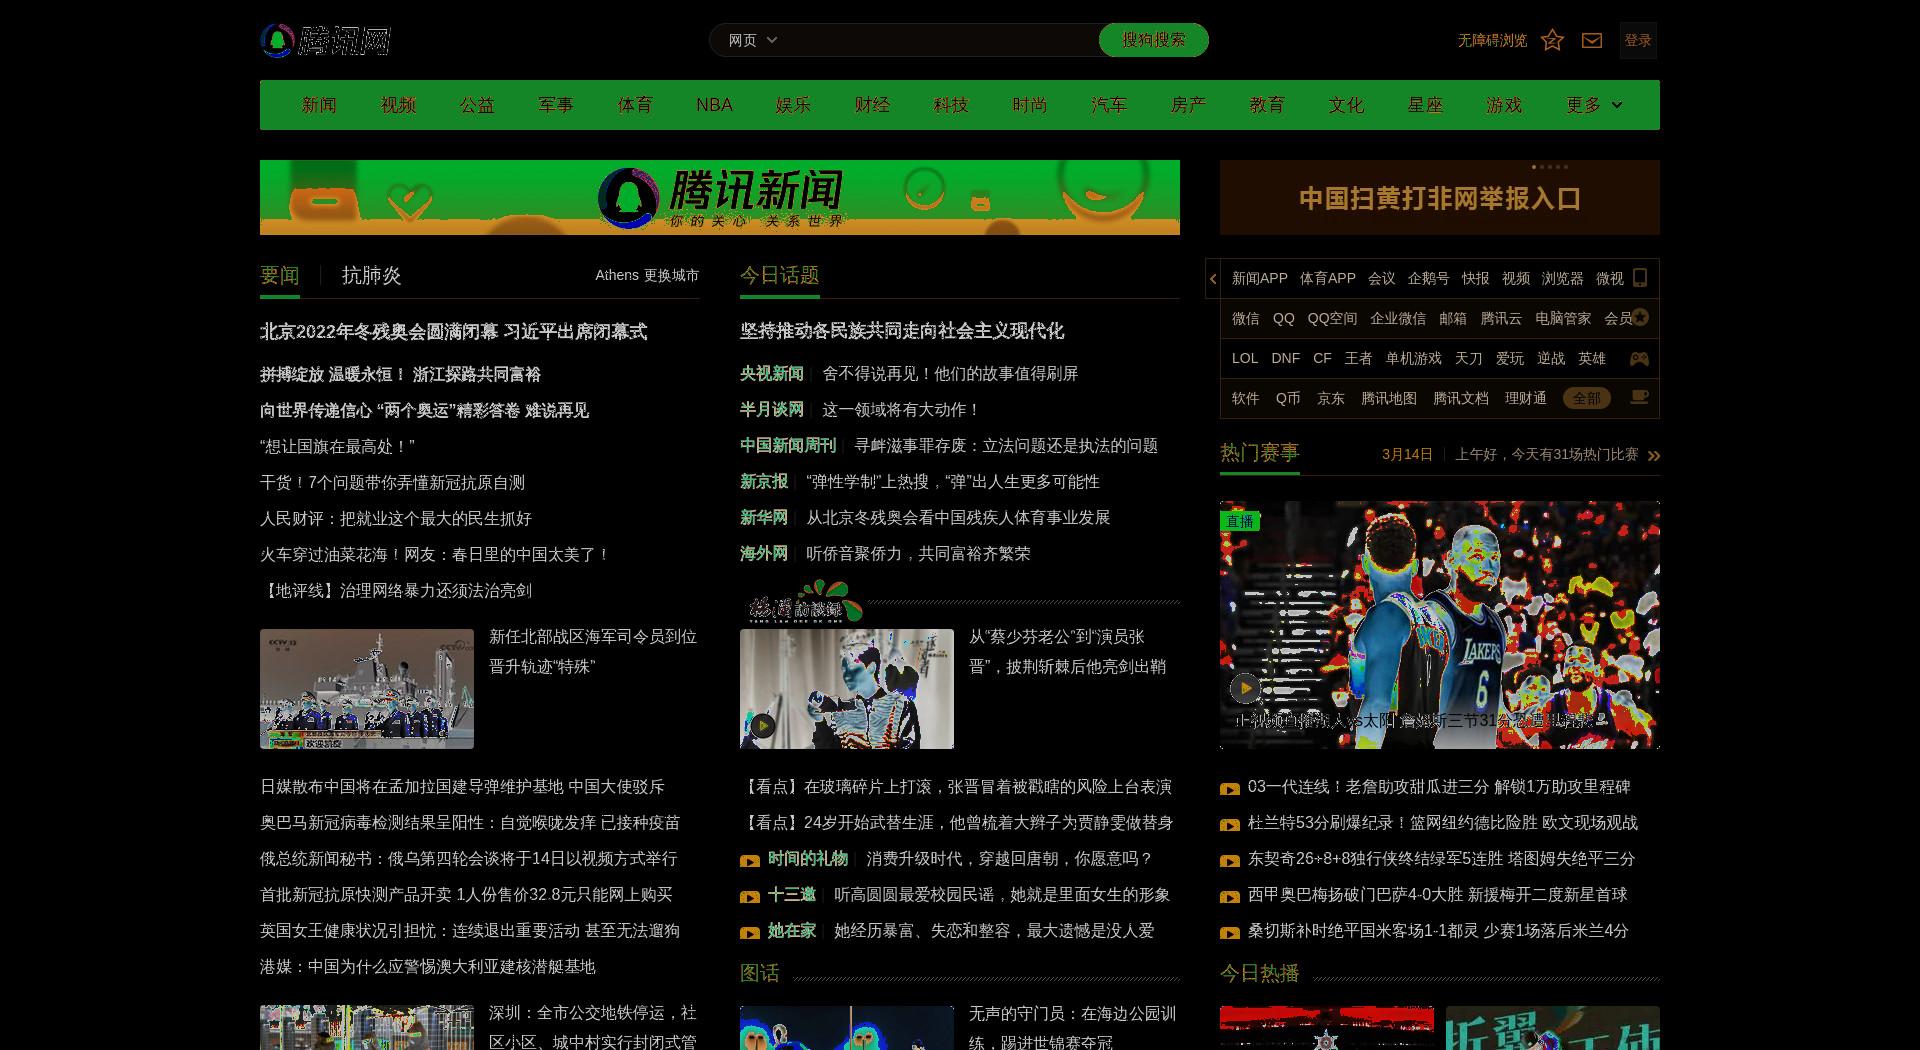Viewport: 1920px width, 1050px height.
Task: Open the QQ空间 product link
Action: coord(1332,318)
